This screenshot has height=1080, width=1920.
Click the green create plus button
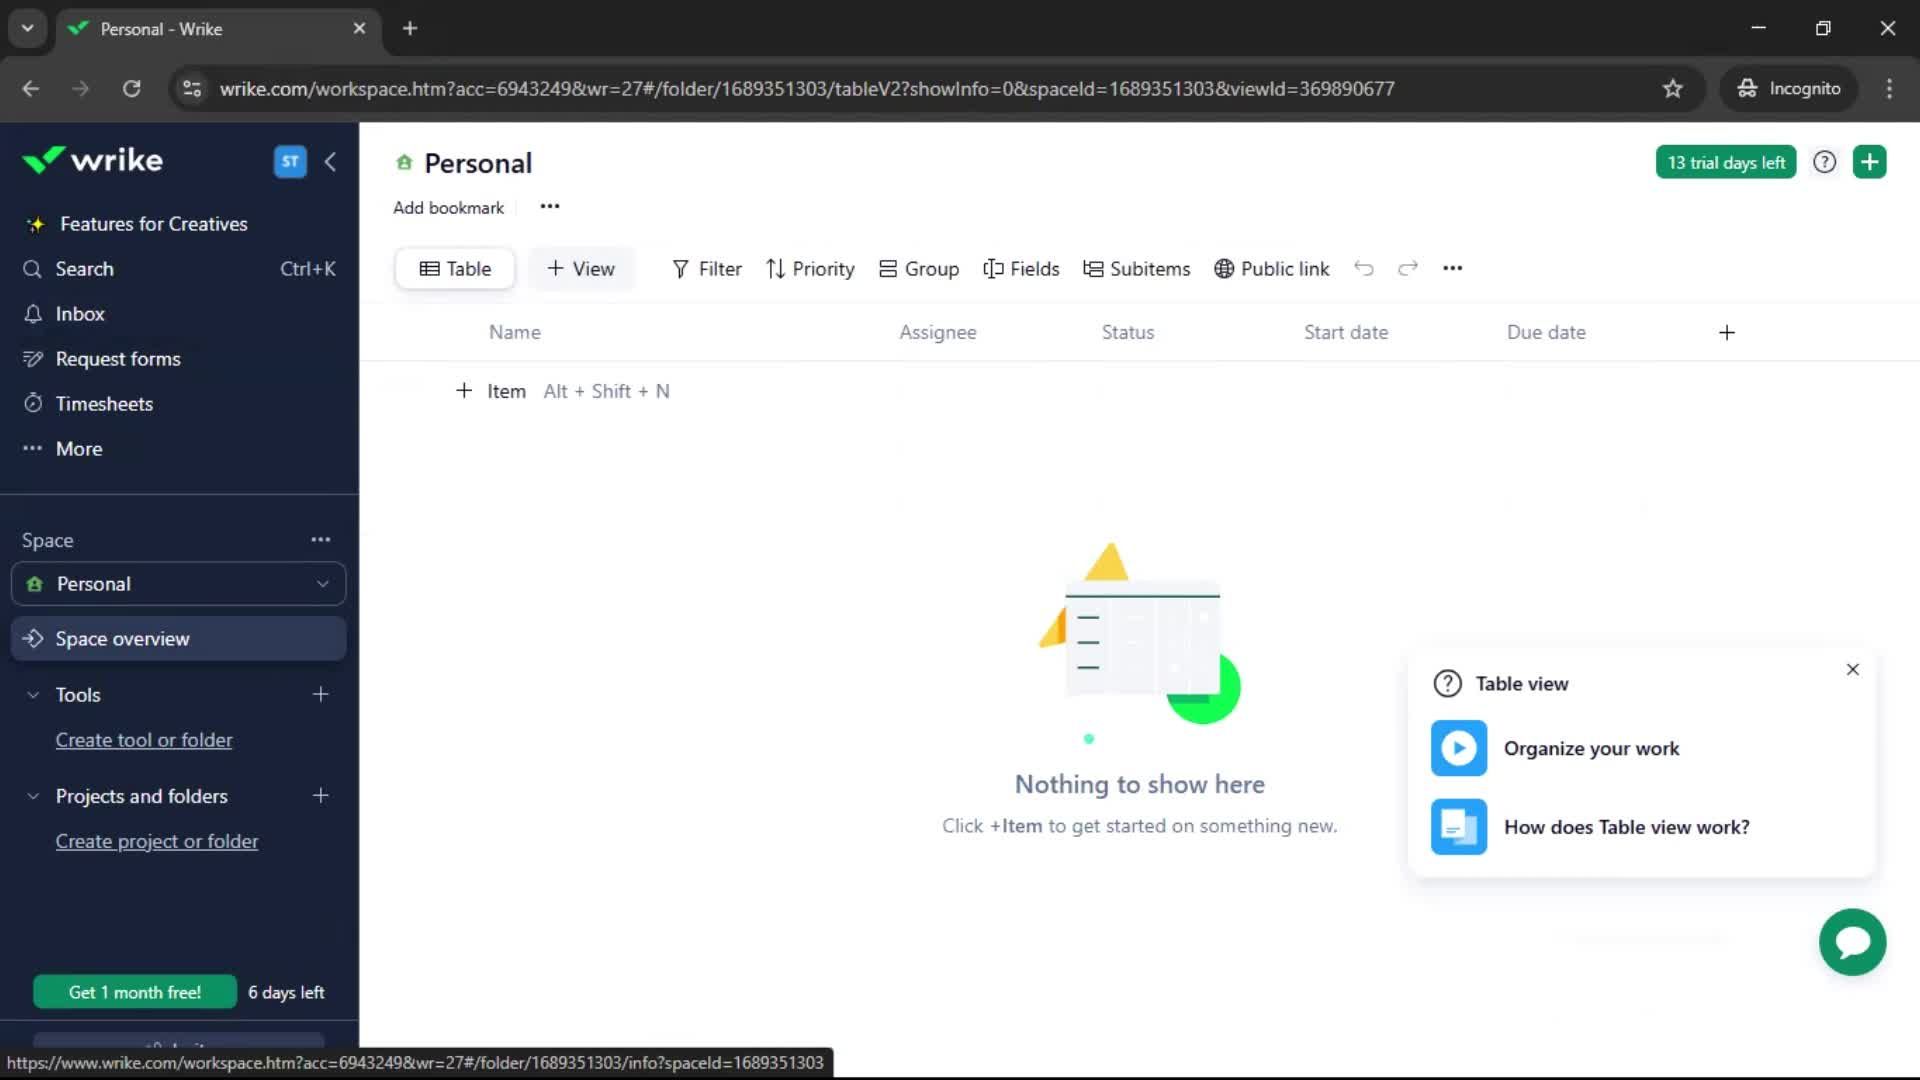click(1870, 162)
